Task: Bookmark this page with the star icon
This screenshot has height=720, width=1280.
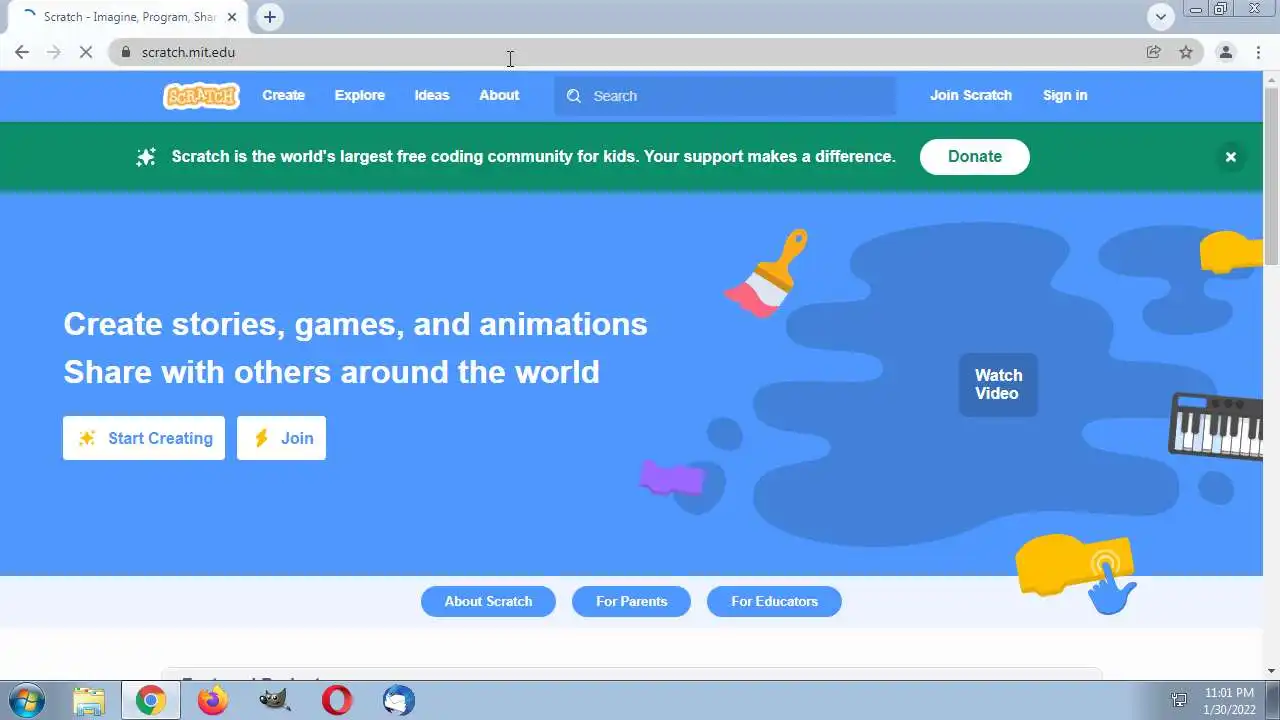Action: [1186, 52]
